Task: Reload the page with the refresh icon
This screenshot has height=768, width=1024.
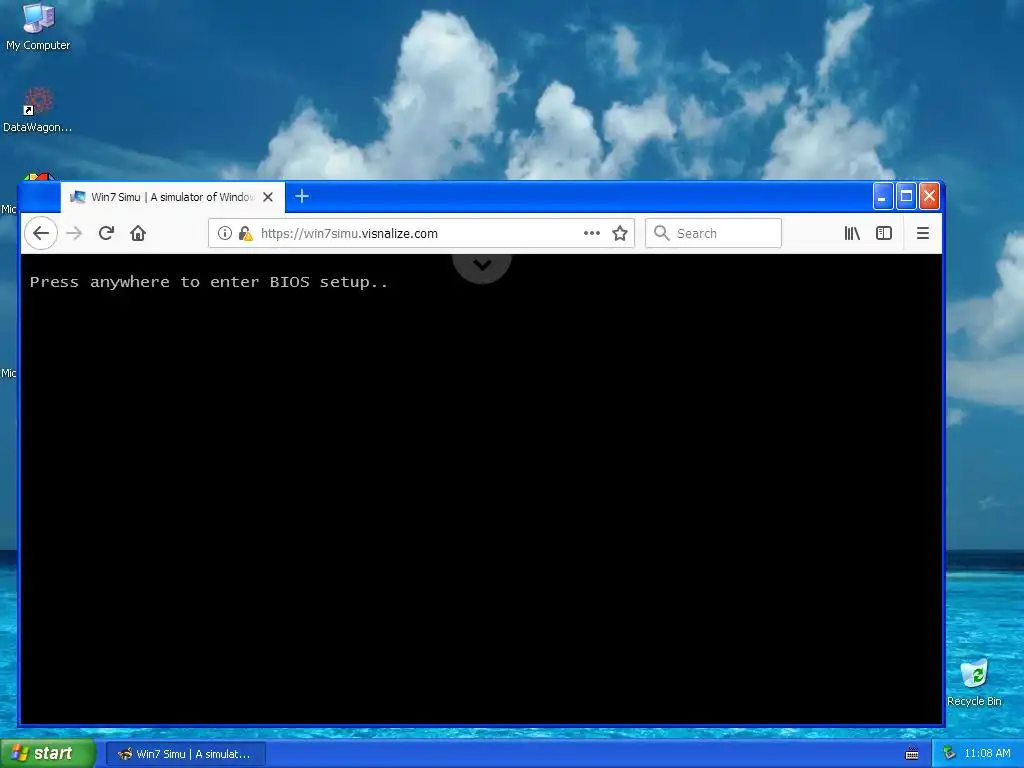Action: 106,233
